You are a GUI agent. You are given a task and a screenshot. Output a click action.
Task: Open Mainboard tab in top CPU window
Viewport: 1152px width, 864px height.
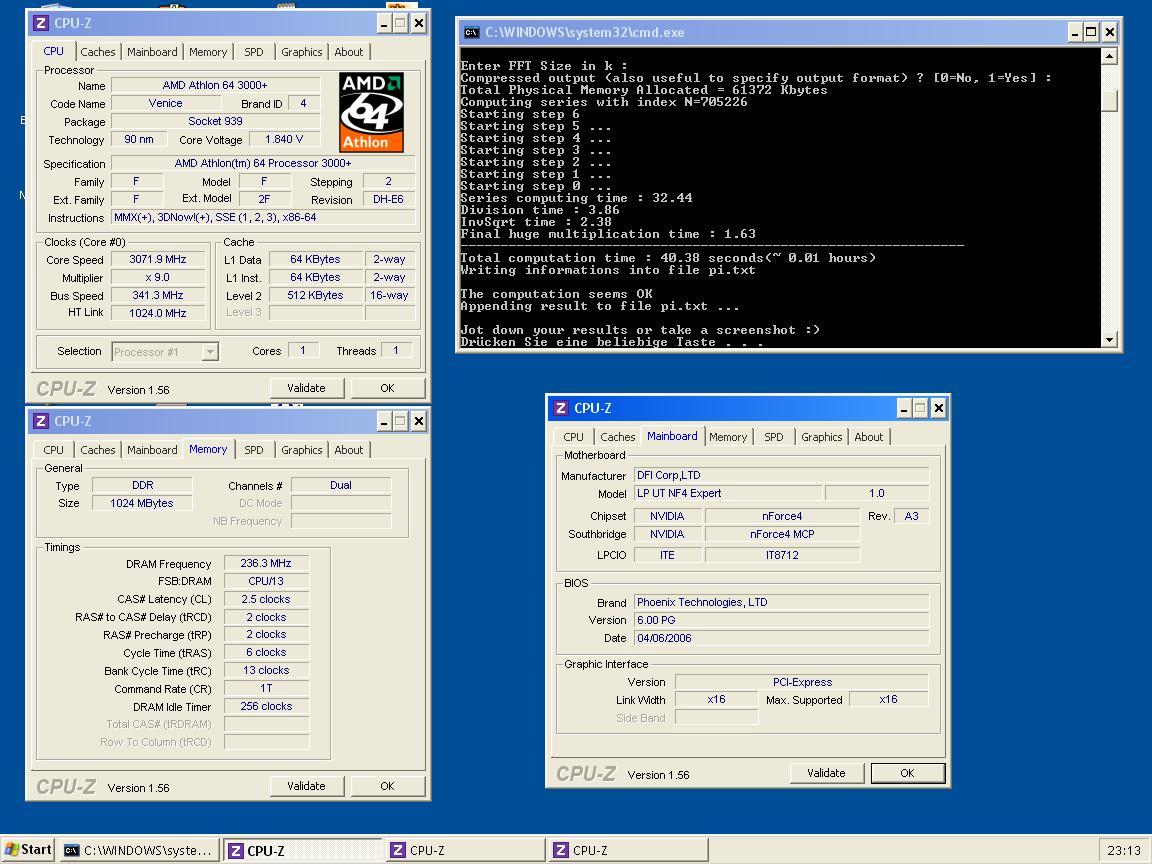(x=152, y=52)
